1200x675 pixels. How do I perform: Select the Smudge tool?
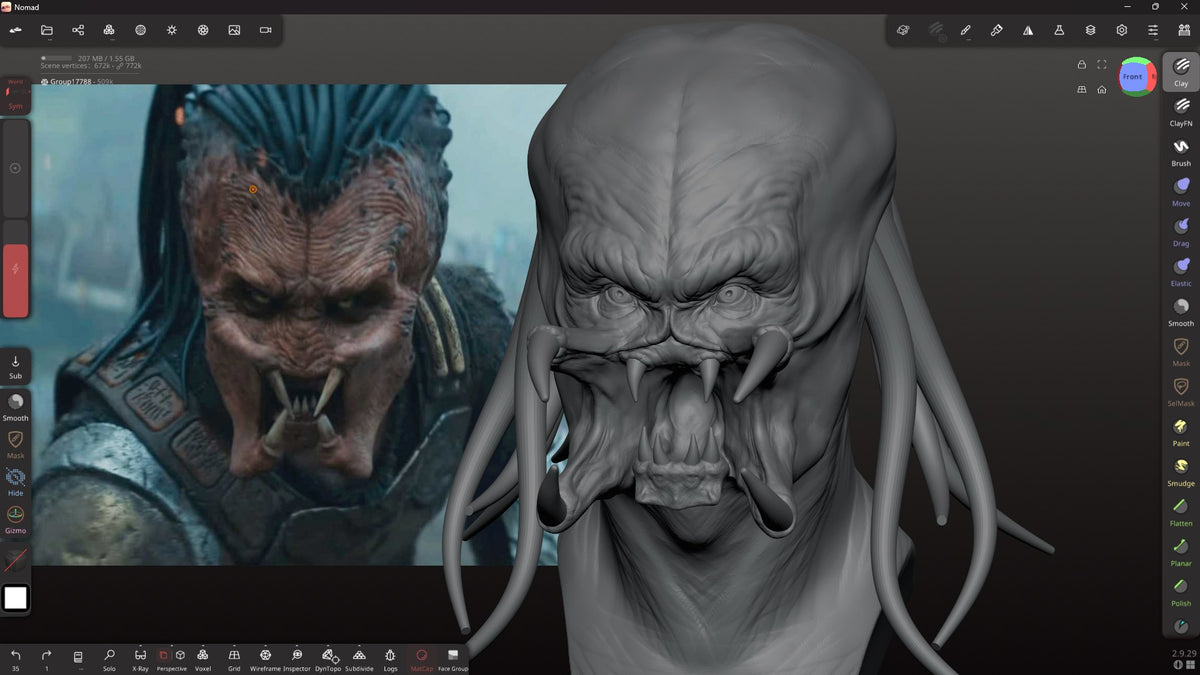1181,471
